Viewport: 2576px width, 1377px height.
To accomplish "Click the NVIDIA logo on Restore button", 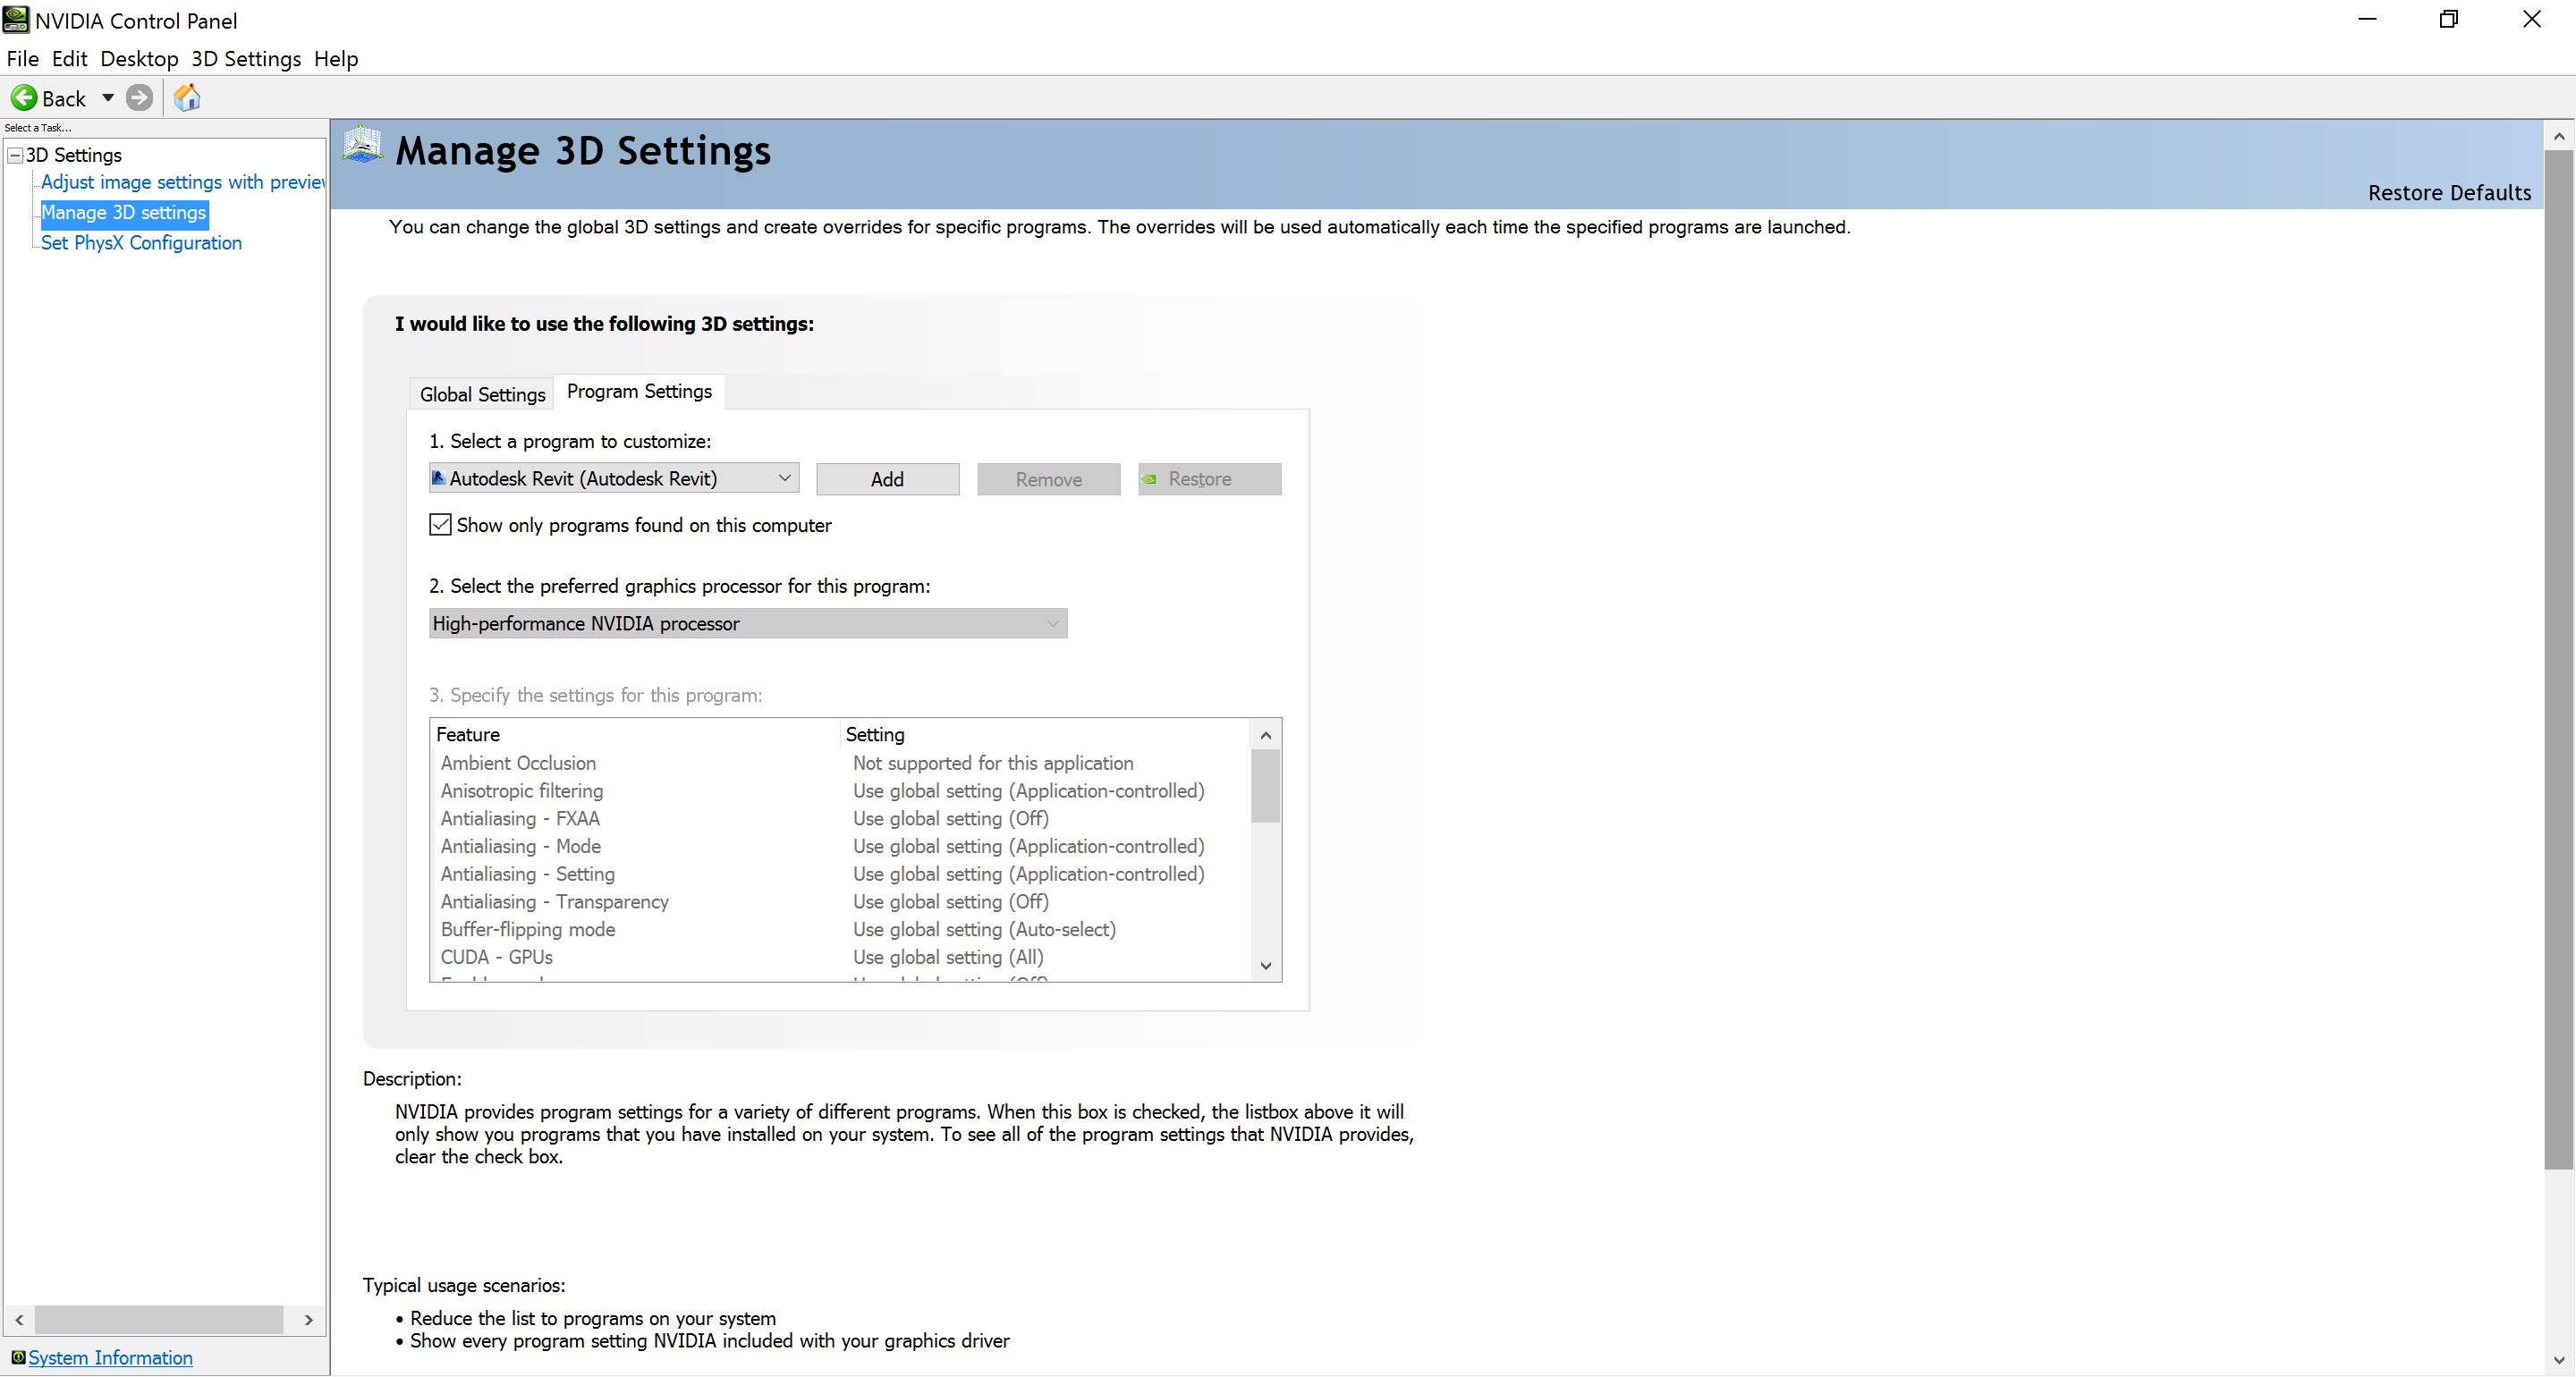I will [x=1150, y=479].
